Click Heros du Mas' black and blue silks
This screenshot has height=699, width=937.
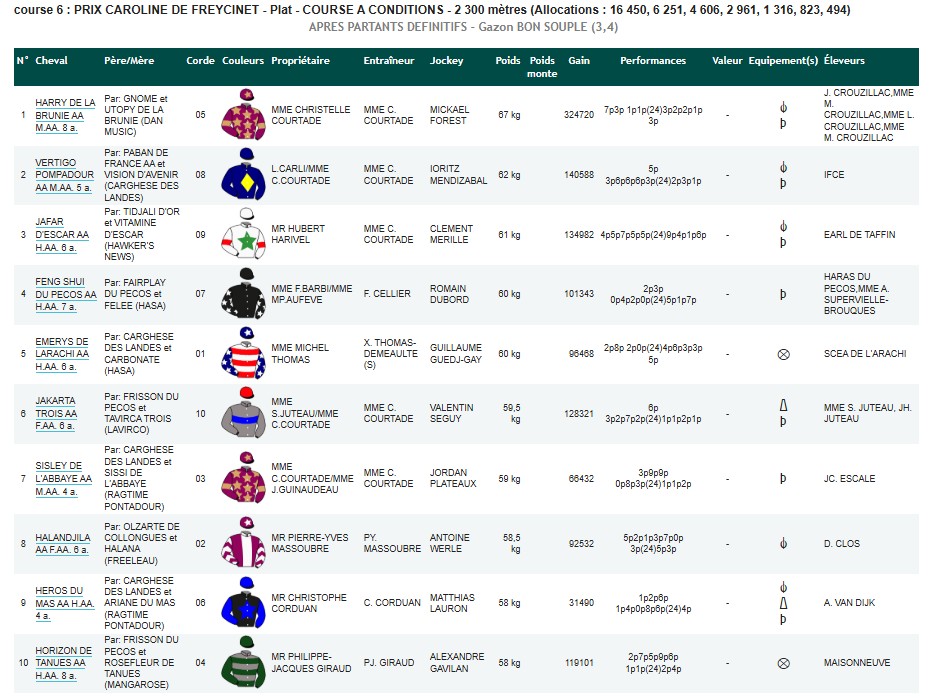coord(243,603)
